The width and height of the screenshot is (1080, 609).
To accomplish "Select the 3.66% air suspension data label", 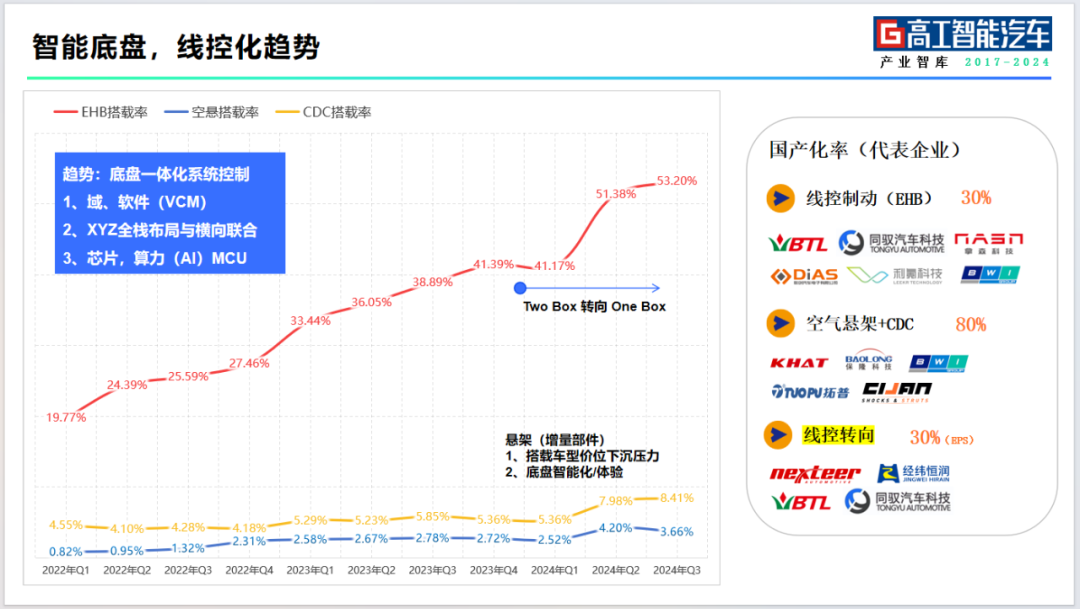I will tap(676, 532).
